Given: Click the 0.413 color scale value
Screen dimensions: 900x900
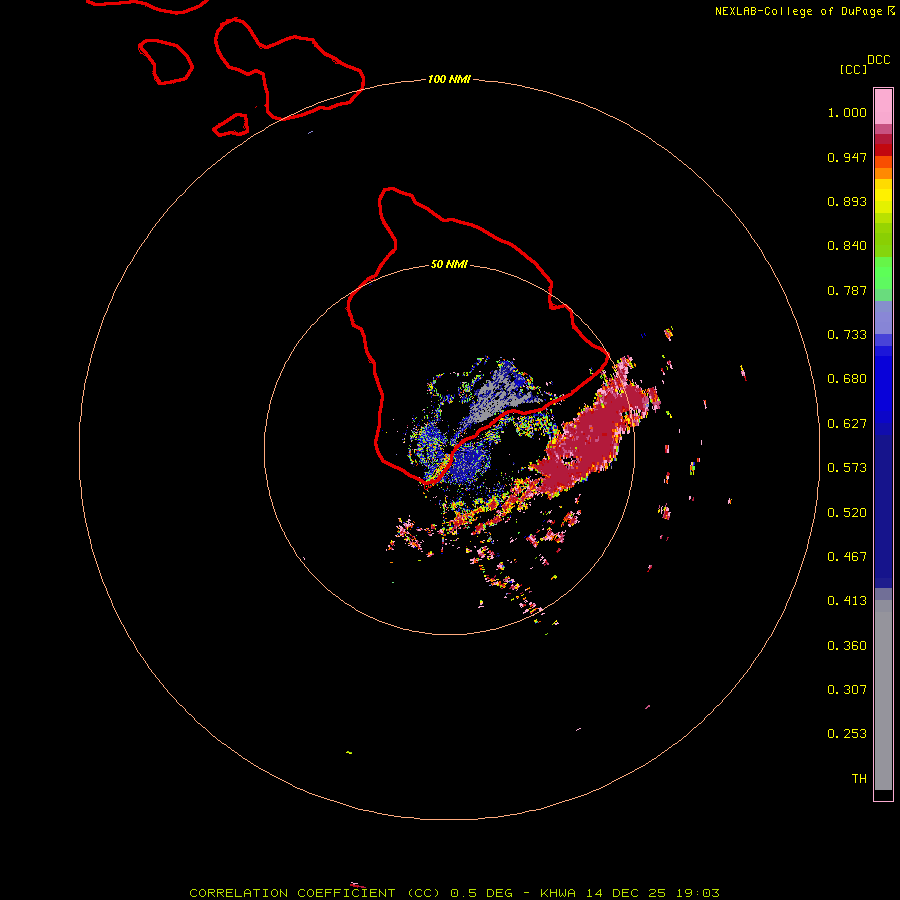Looking at the screenshot, I should (847, 601).
